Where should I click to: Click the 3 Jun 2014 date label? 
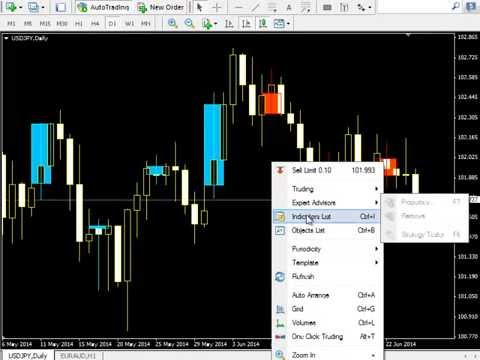246,344
